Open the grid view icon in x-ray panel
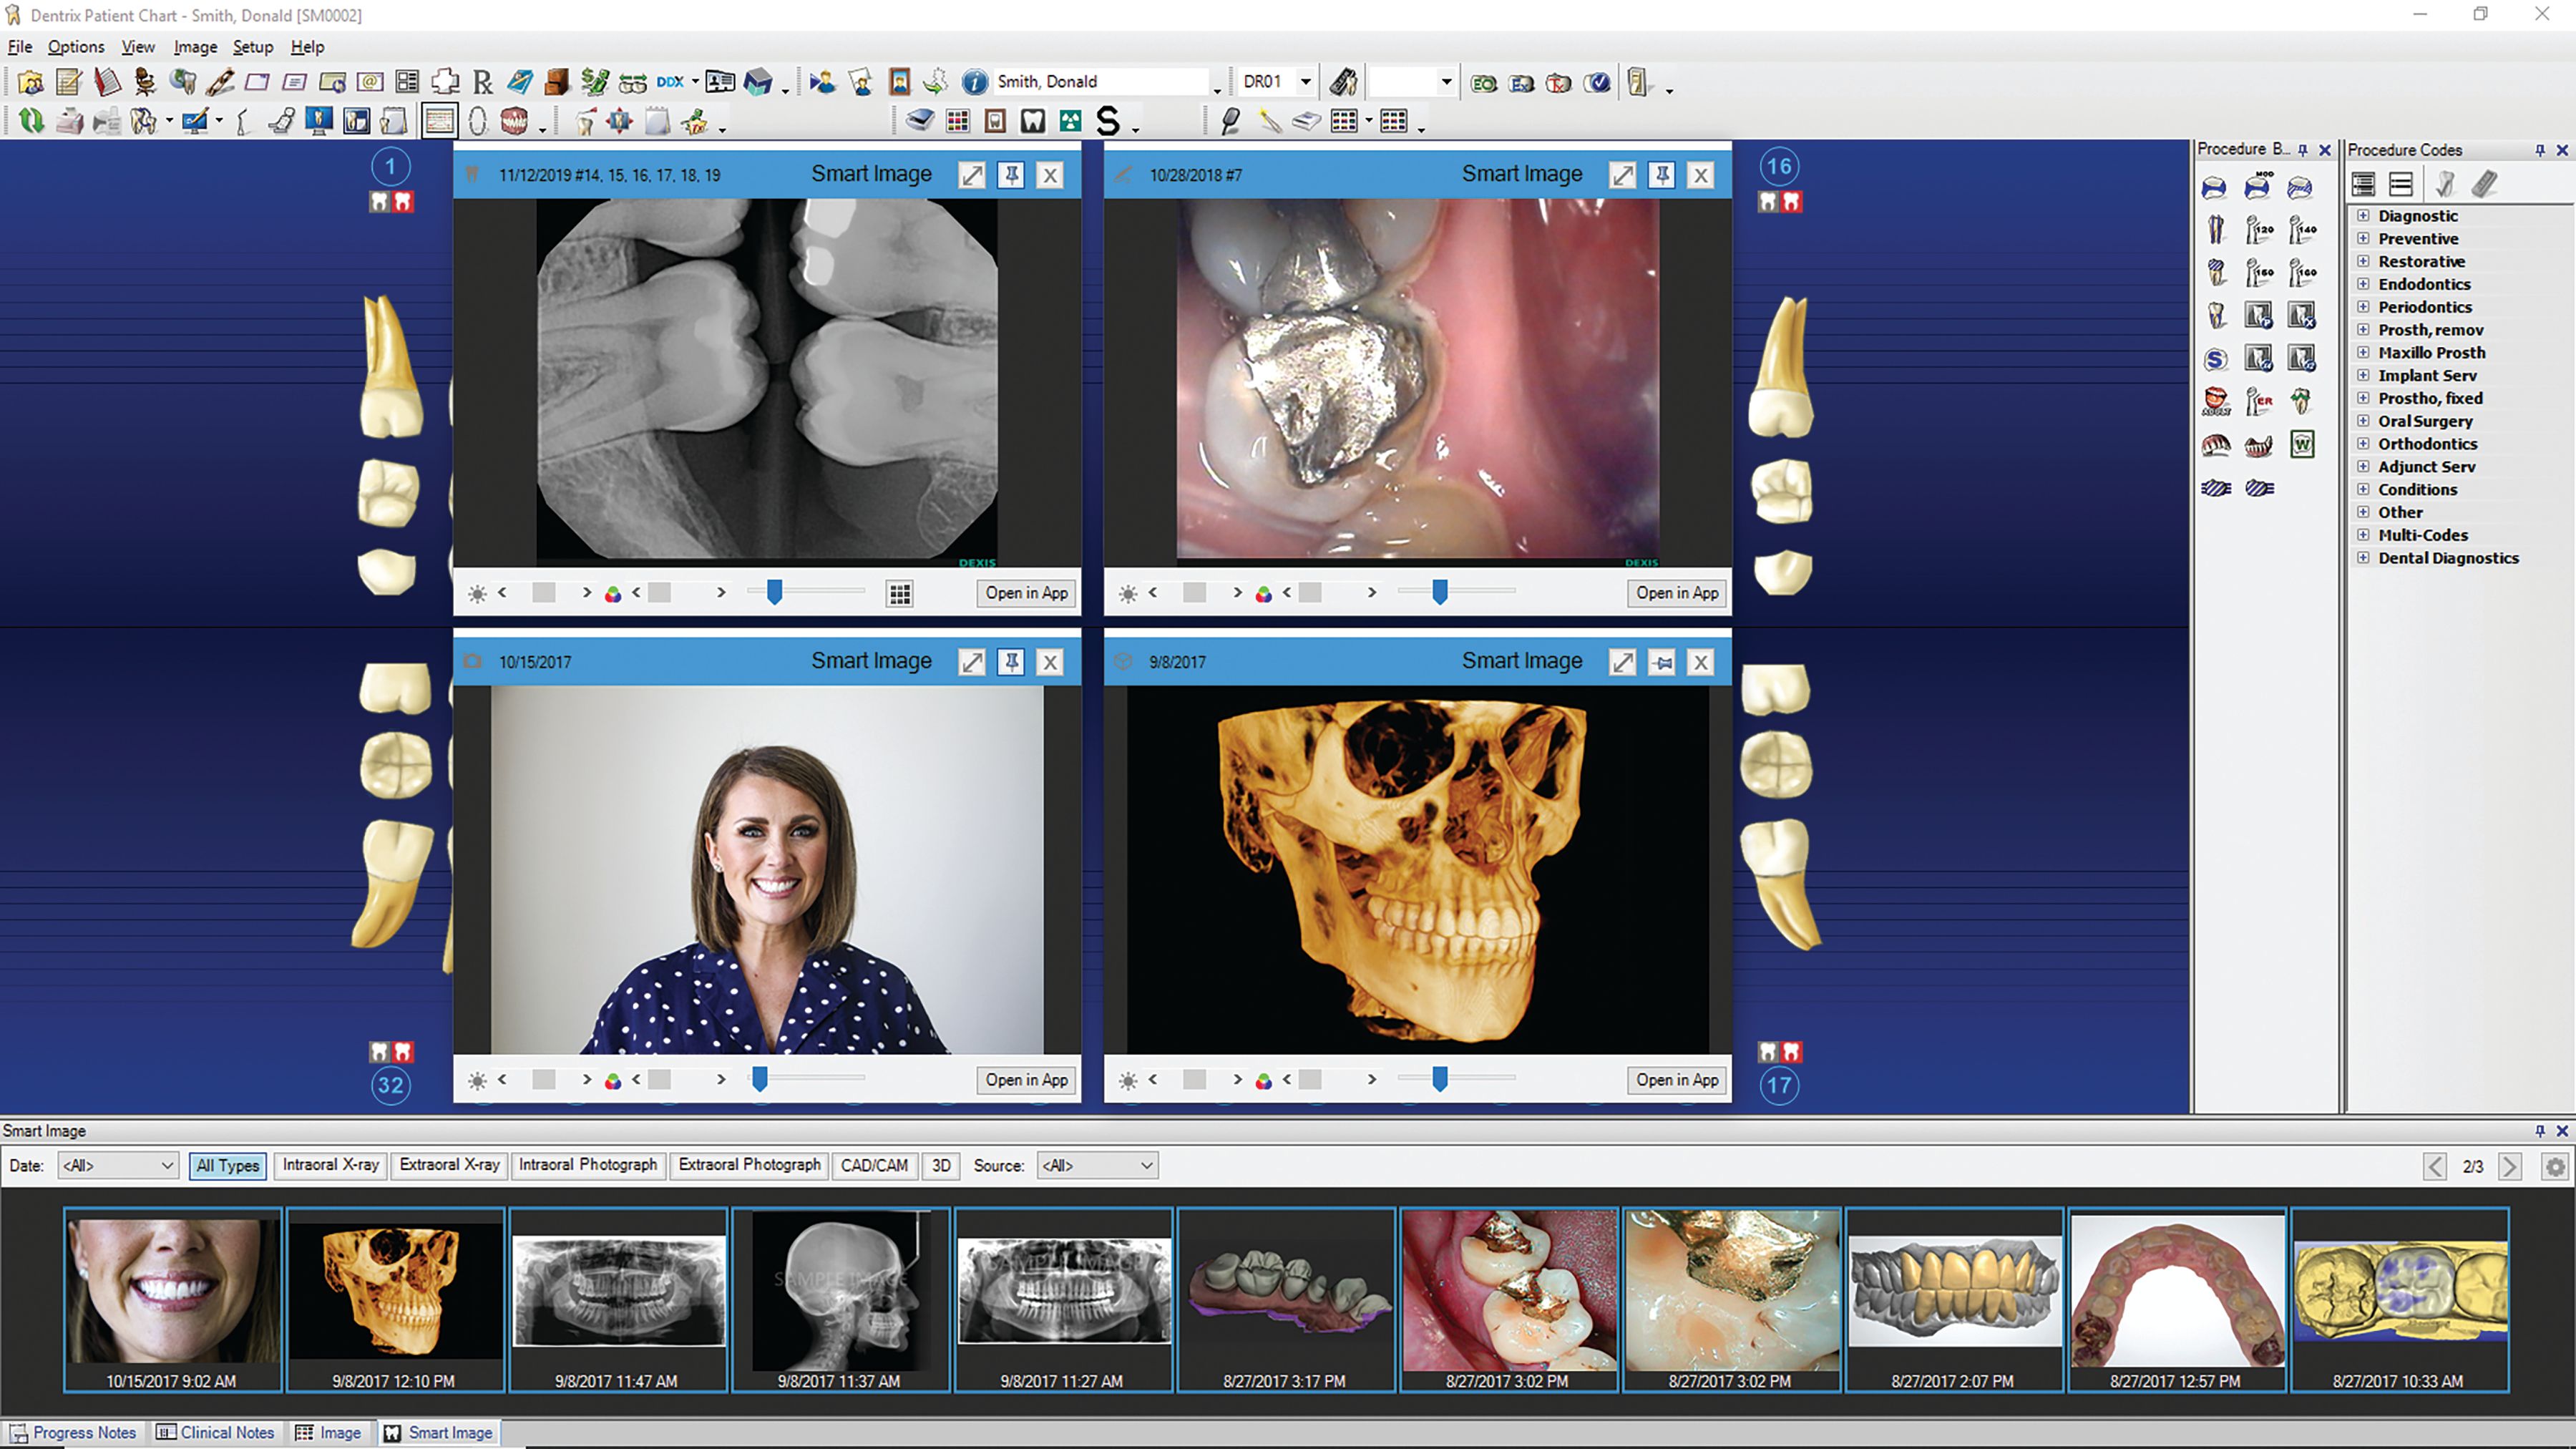 [899, 594]
